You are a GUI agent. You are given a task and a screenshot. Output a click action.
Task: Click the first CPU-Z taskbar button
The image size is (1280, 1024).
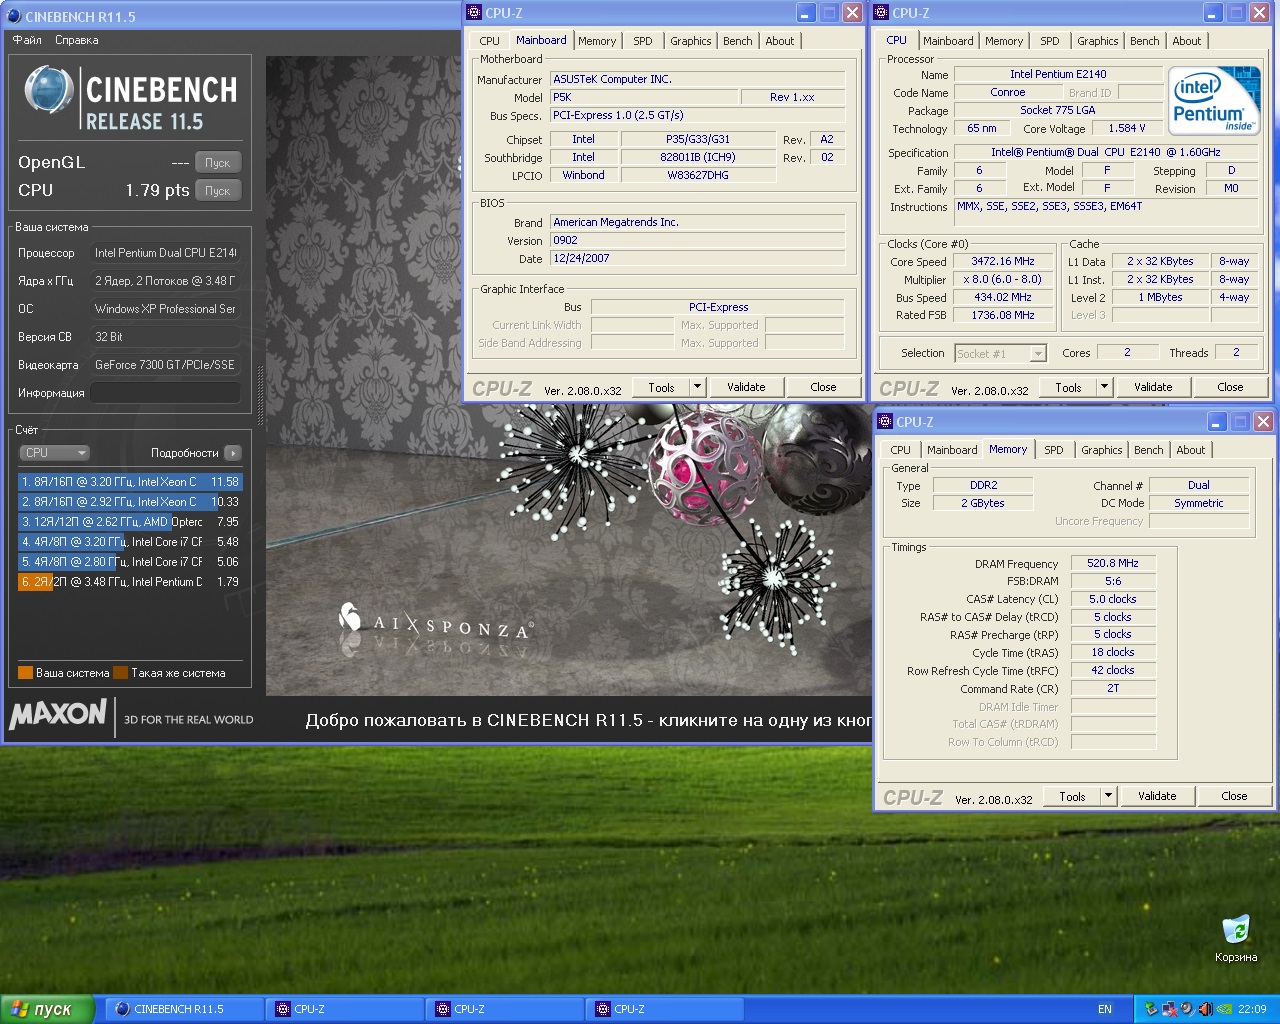point(345,1009)
